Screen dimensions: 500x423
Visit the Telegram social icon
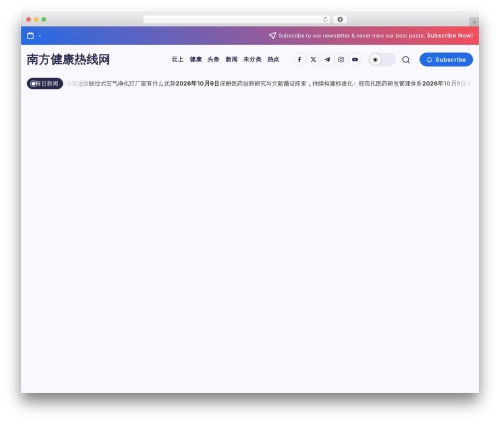tap(327, 60)
